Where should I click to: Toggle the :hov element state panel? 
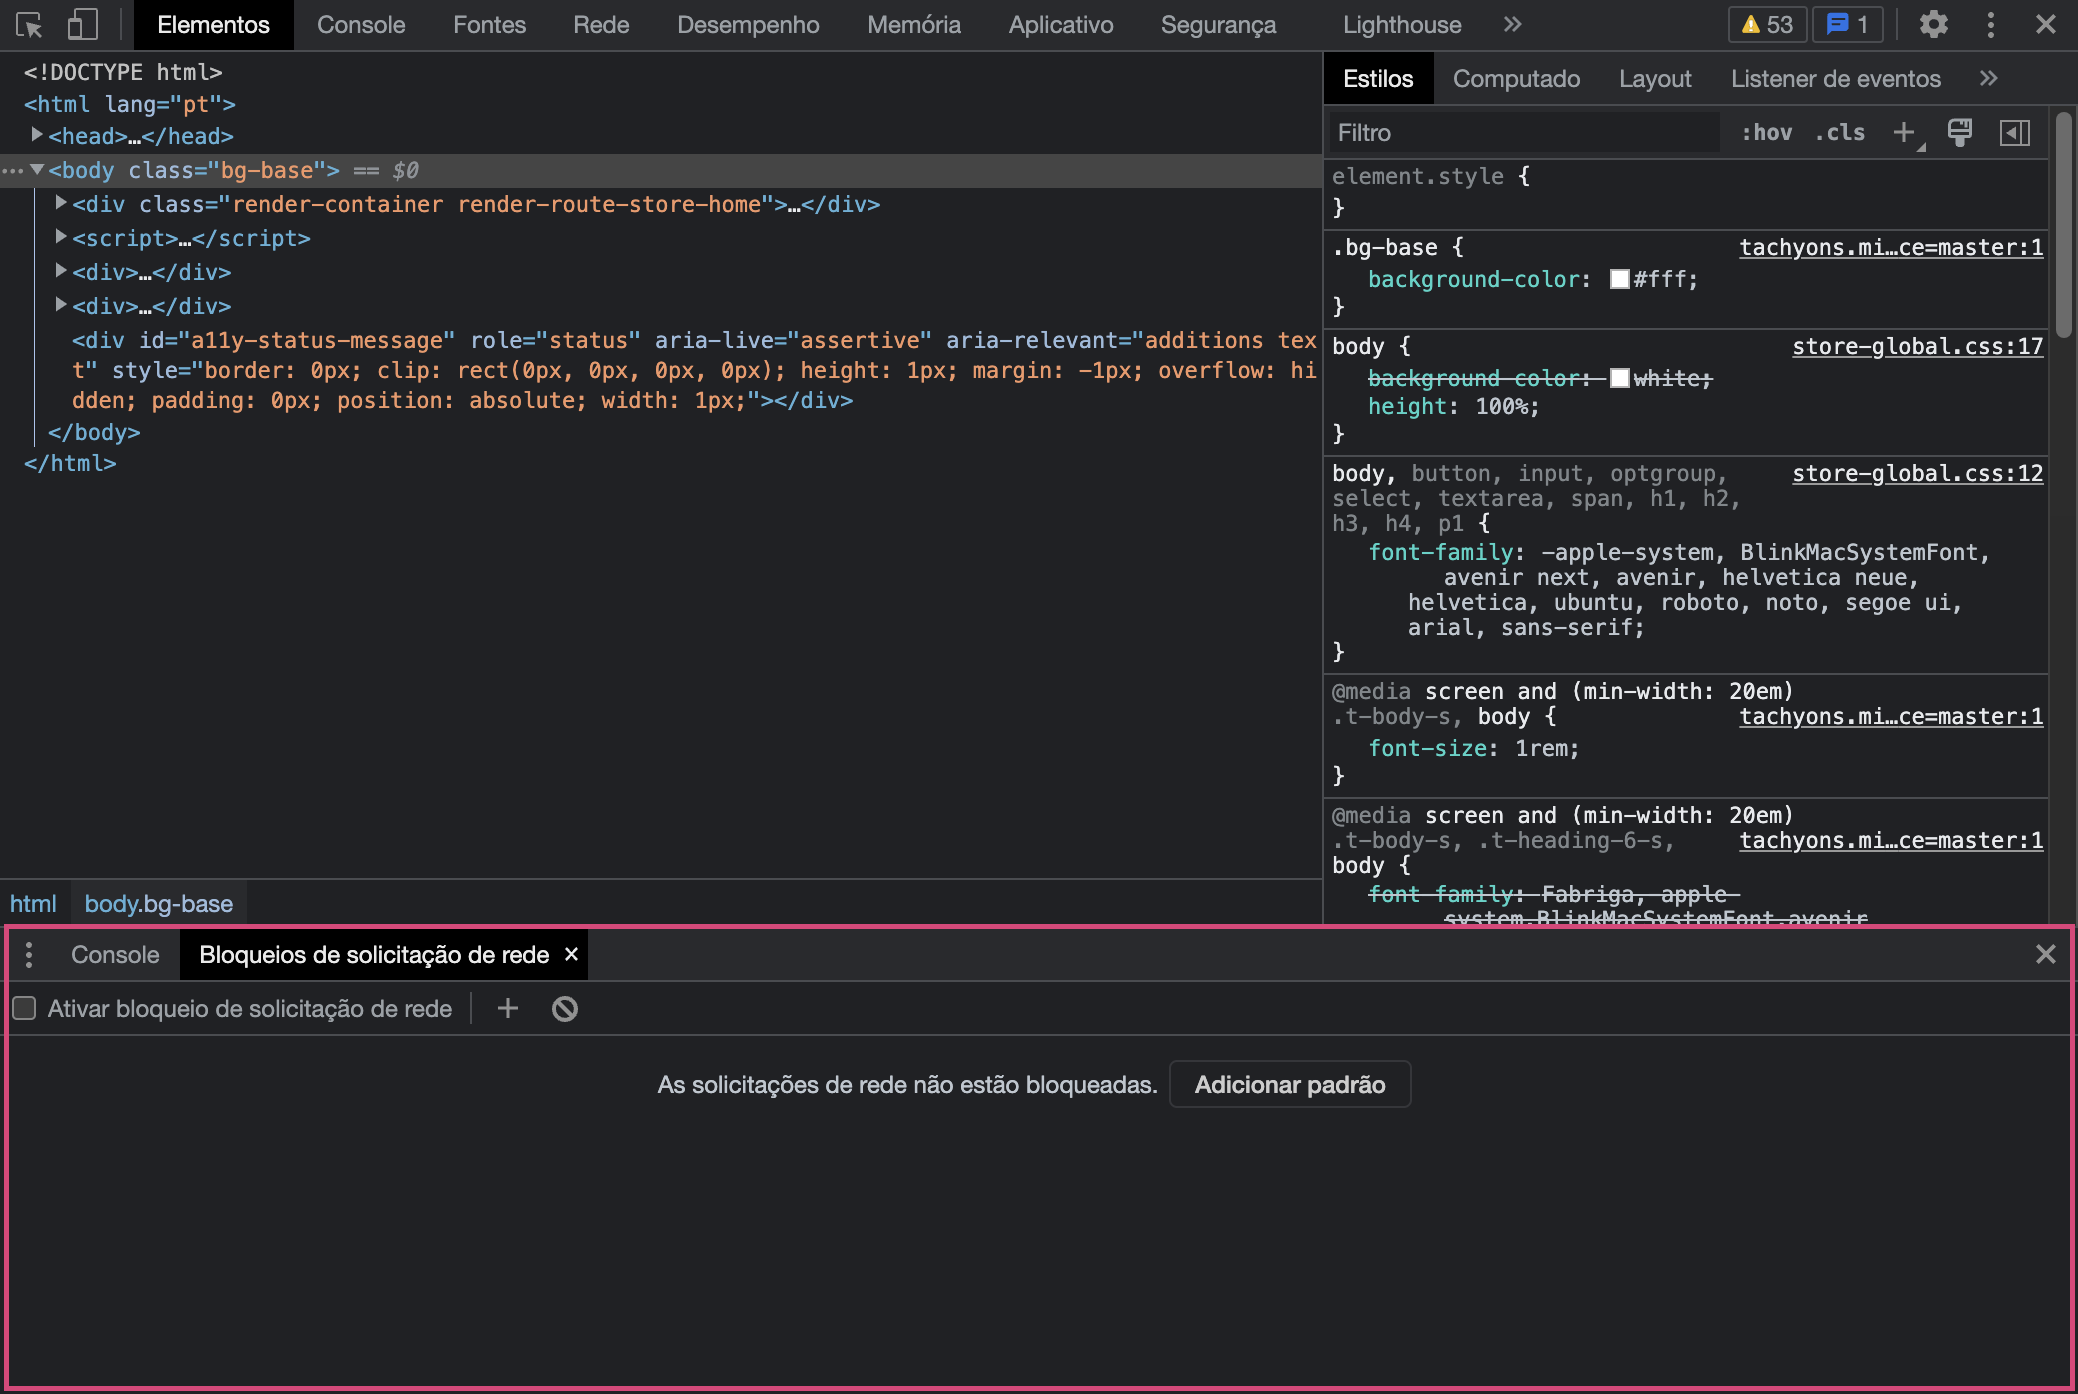point(1767,132)
